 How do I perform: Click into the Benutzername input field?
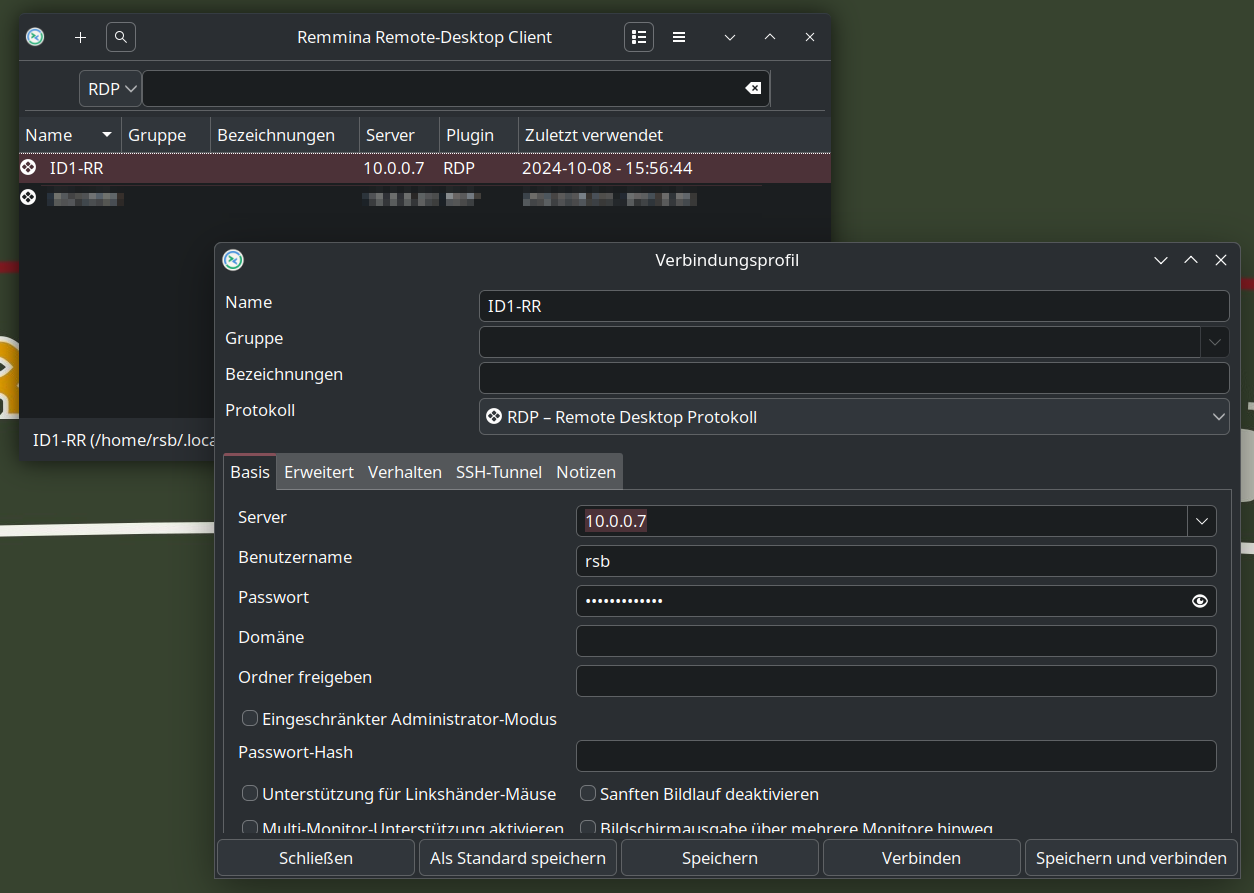point(895,561)
